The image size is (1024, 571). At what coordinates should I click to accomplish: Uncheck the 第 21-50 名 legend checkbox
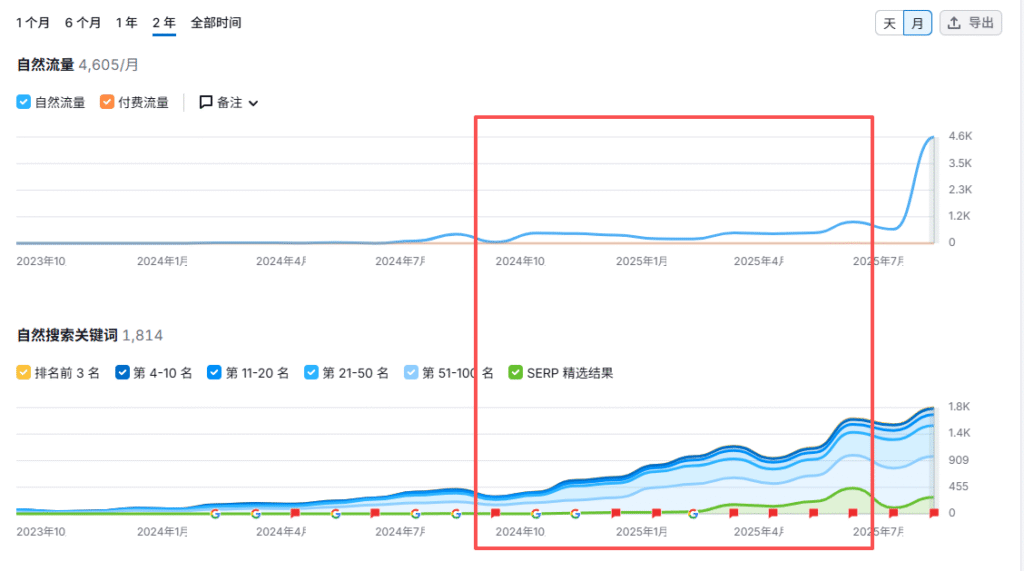pyautogui.click(x=311, y=373)
